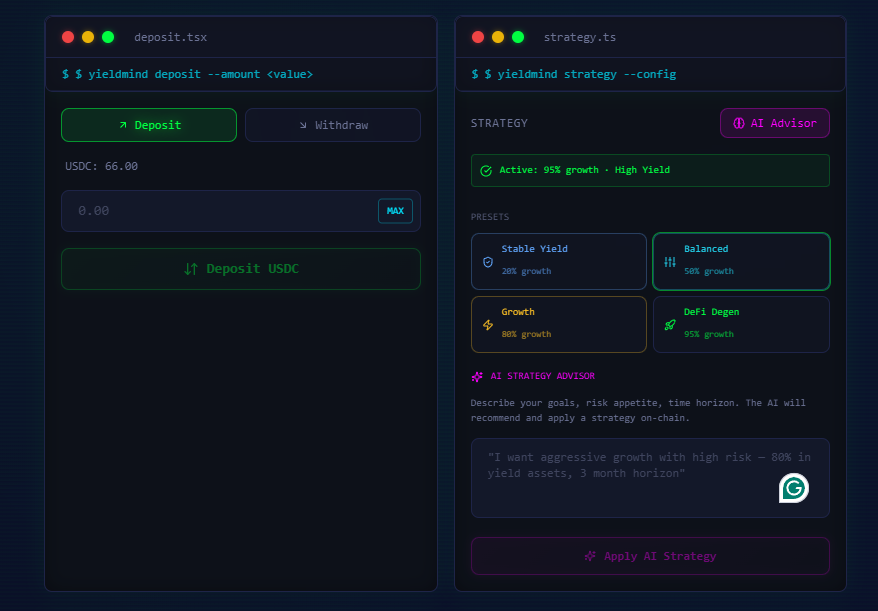Click the '50% growth' text
The height and width of the screenshot is (611, 878).
pos(709,271)
